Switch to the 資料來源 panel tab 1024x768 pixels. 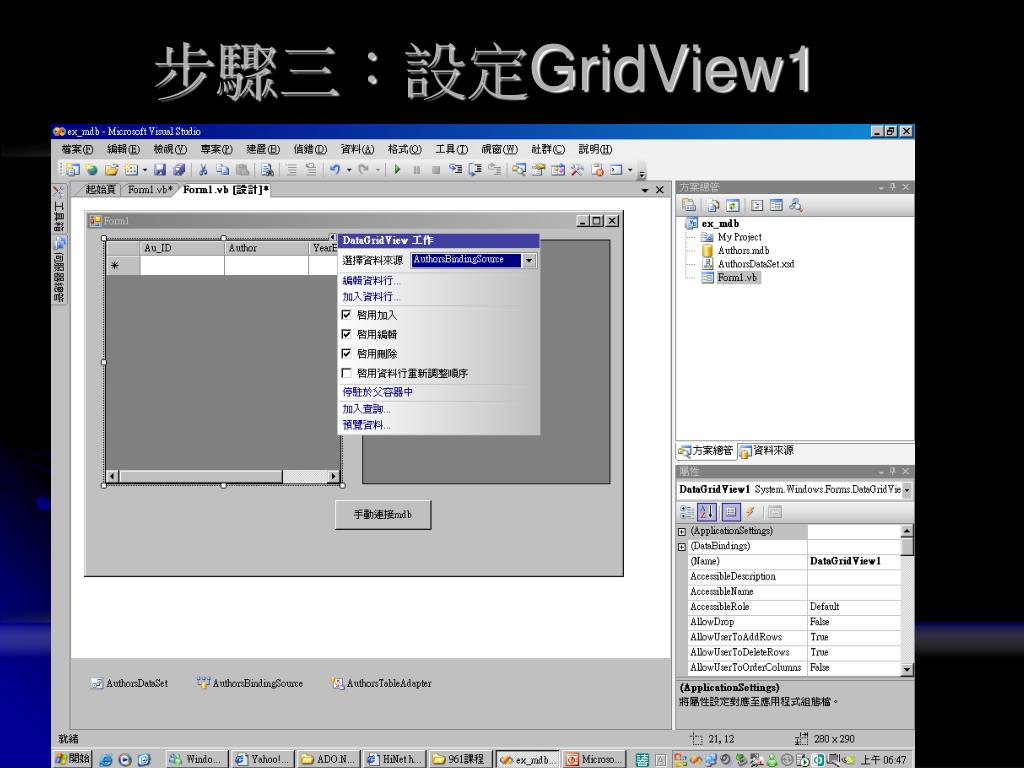coord(767,451)
